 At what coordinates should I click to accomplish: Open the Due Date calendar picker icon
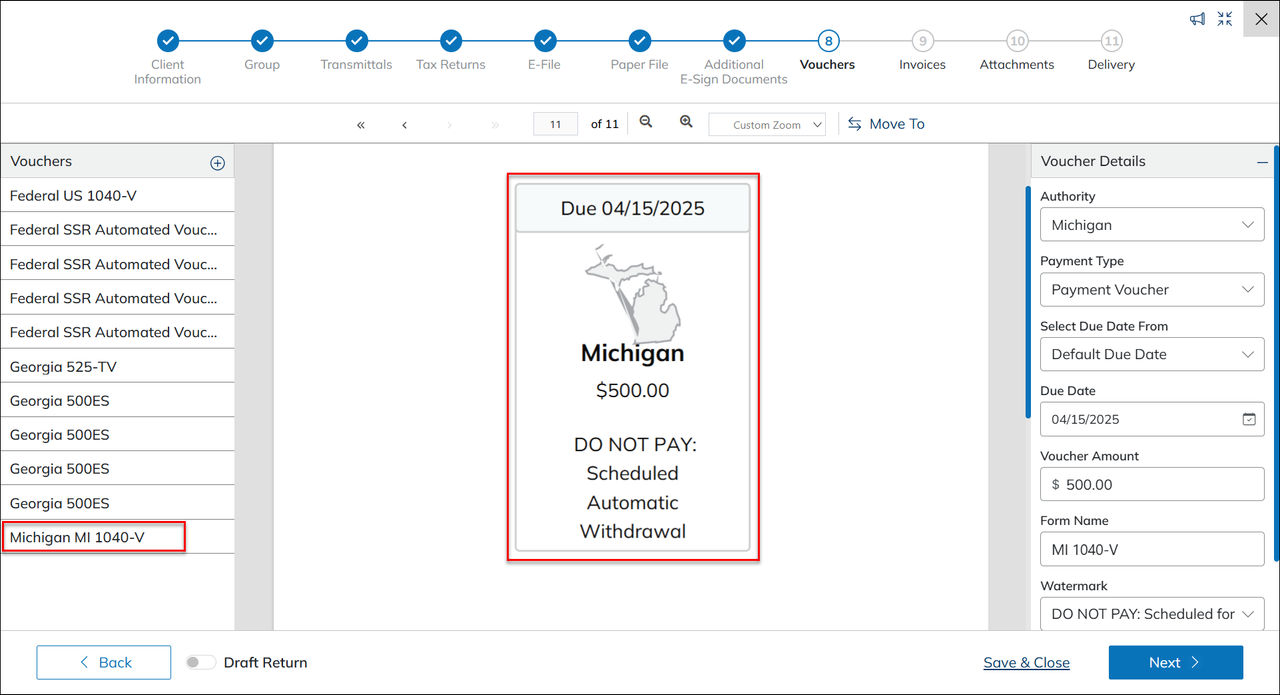tap(1249, 419)
